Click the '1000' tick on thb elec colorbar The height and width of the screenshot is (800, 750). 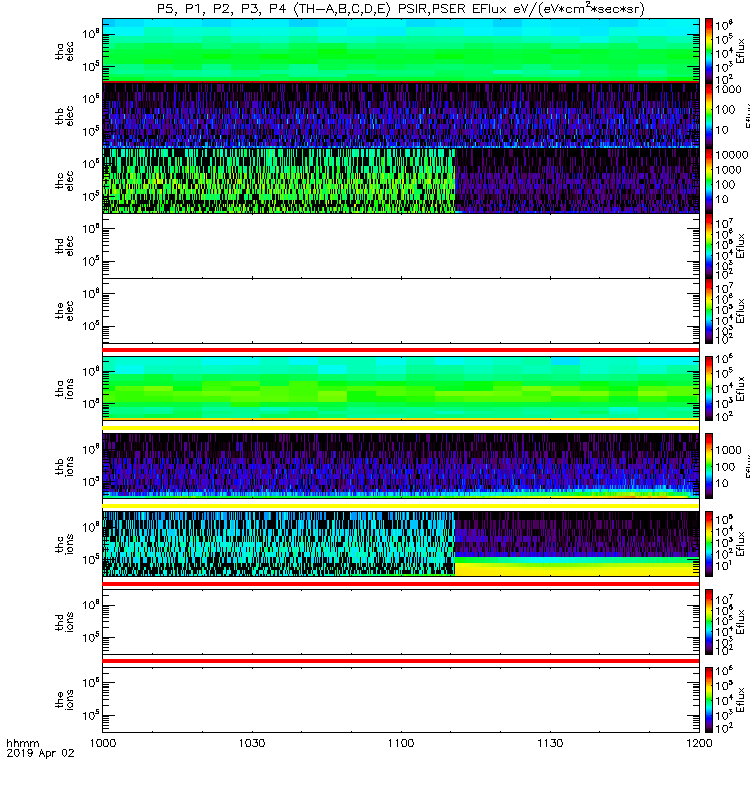coord(729,89)
